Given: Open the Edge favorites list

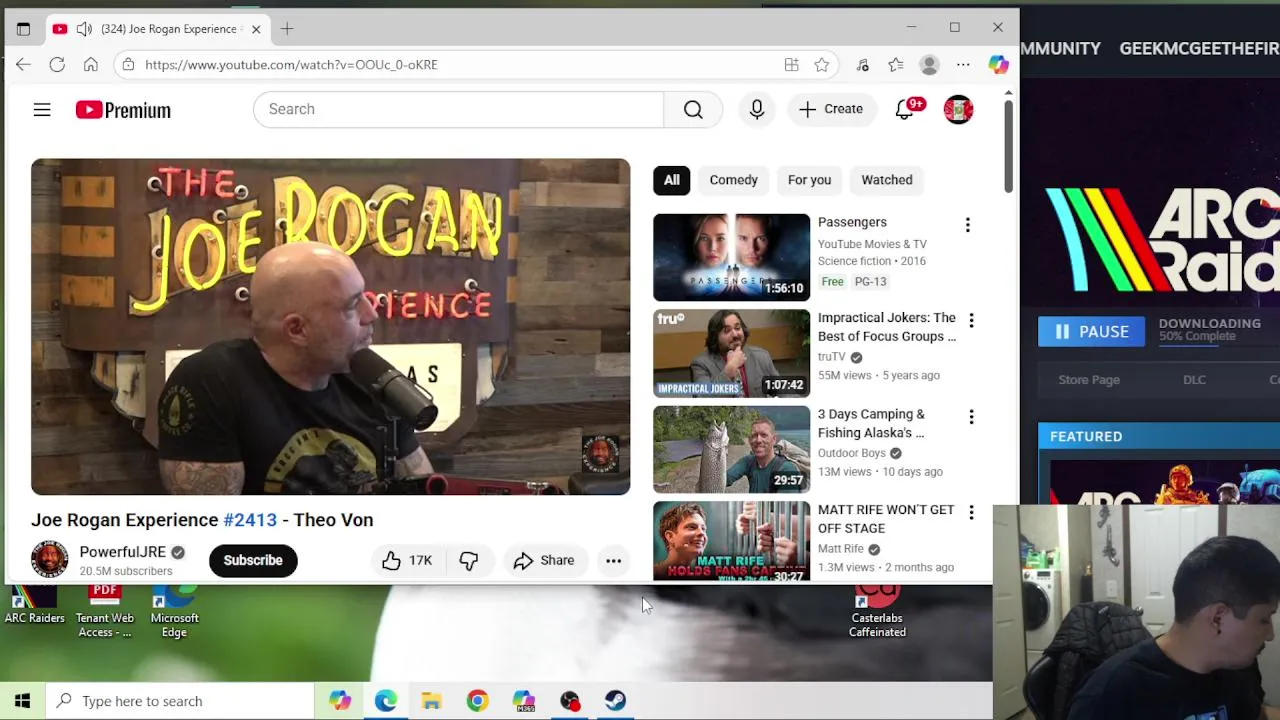Looking at the screenshot, I should [x=896, y=65].
